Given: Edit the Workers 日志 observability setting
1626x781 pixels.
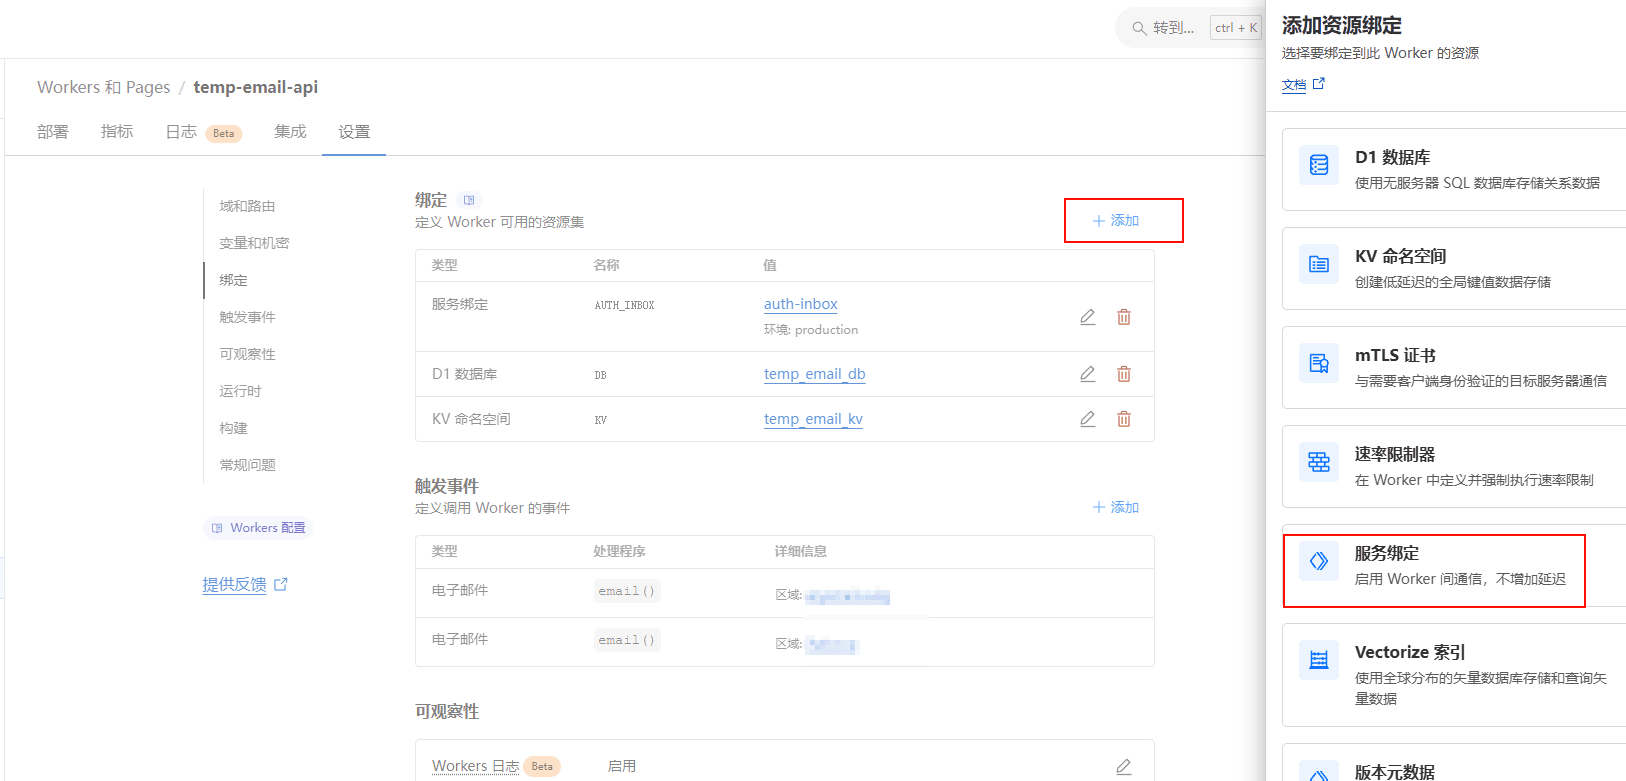Looking at the screenshot, I should (x=1123, y=767).
